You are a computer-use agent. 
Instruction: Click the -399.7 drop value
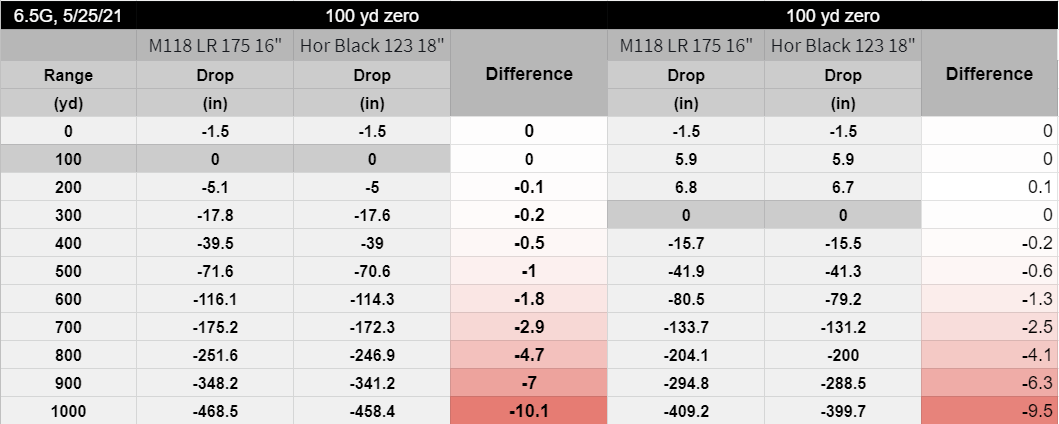pos(843,410)
